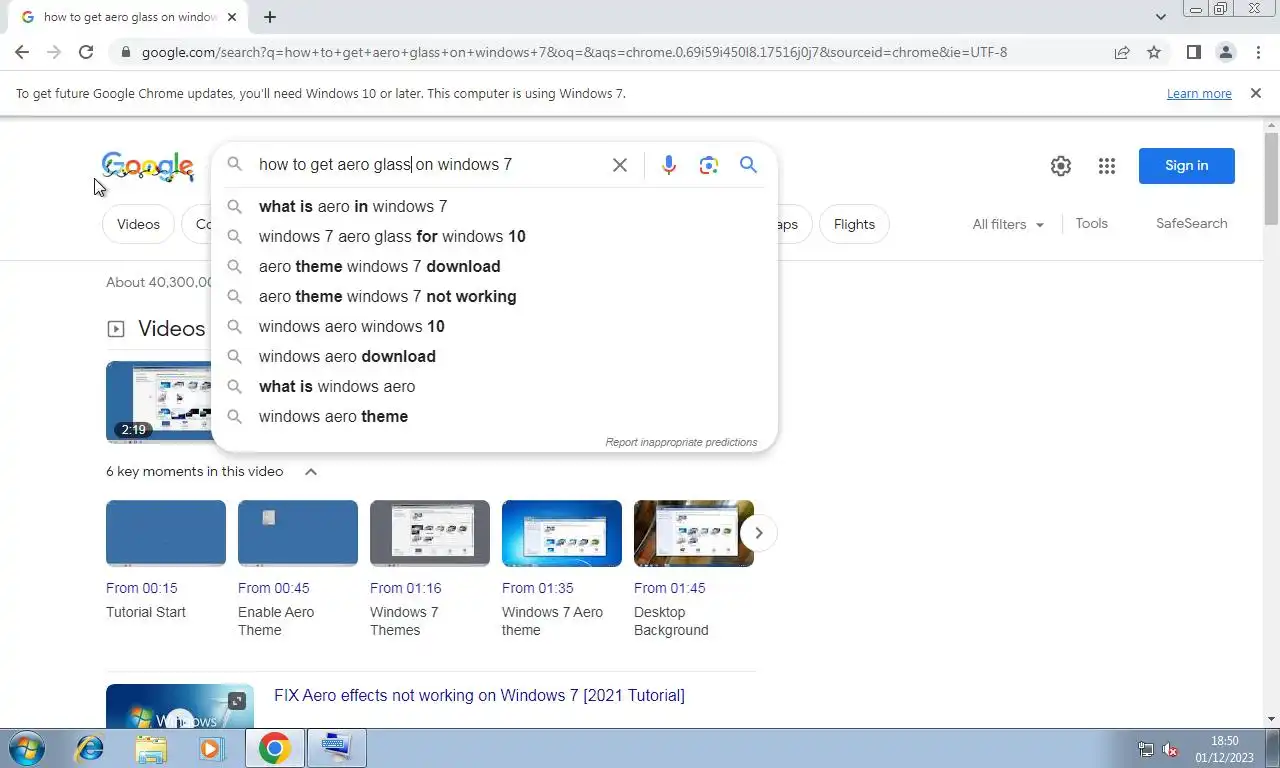1280x768 pixels.
Task: Click Report inappropriate predictions
Action: point(681,442)
